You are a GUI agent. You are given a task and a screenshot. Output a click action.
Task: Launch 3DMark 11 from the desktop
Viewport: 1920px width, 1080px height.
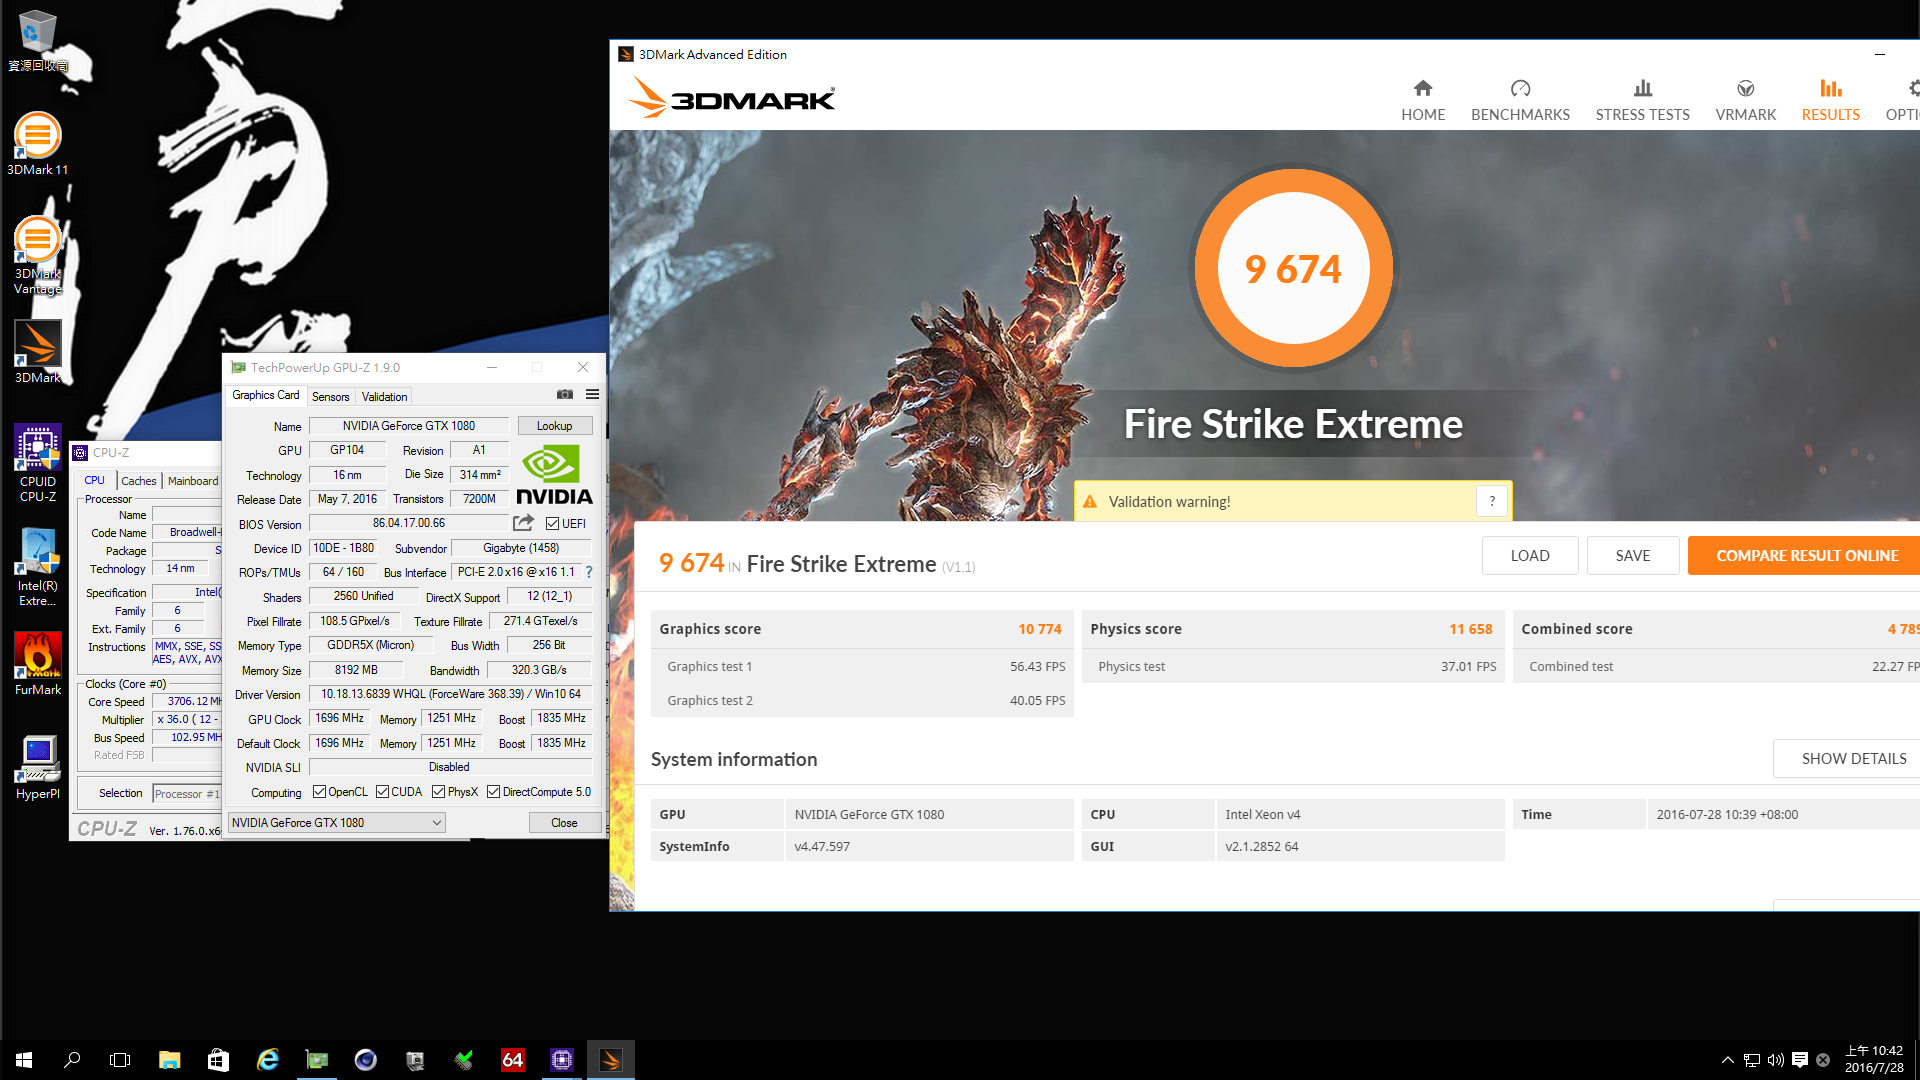click(x=37, y=143)
